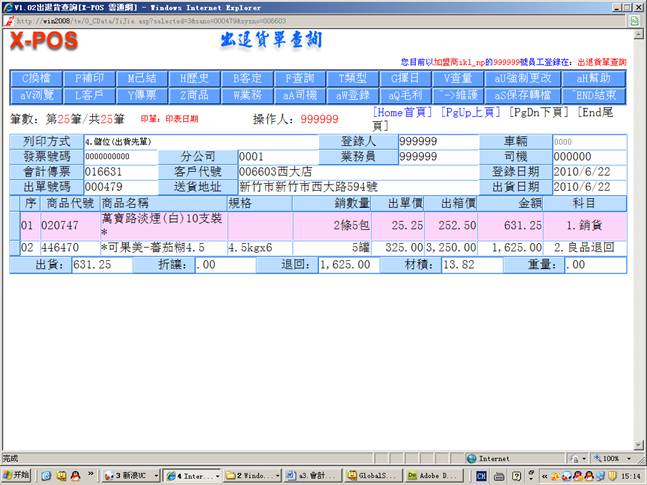Click the END結束 button

pos(600,94)
